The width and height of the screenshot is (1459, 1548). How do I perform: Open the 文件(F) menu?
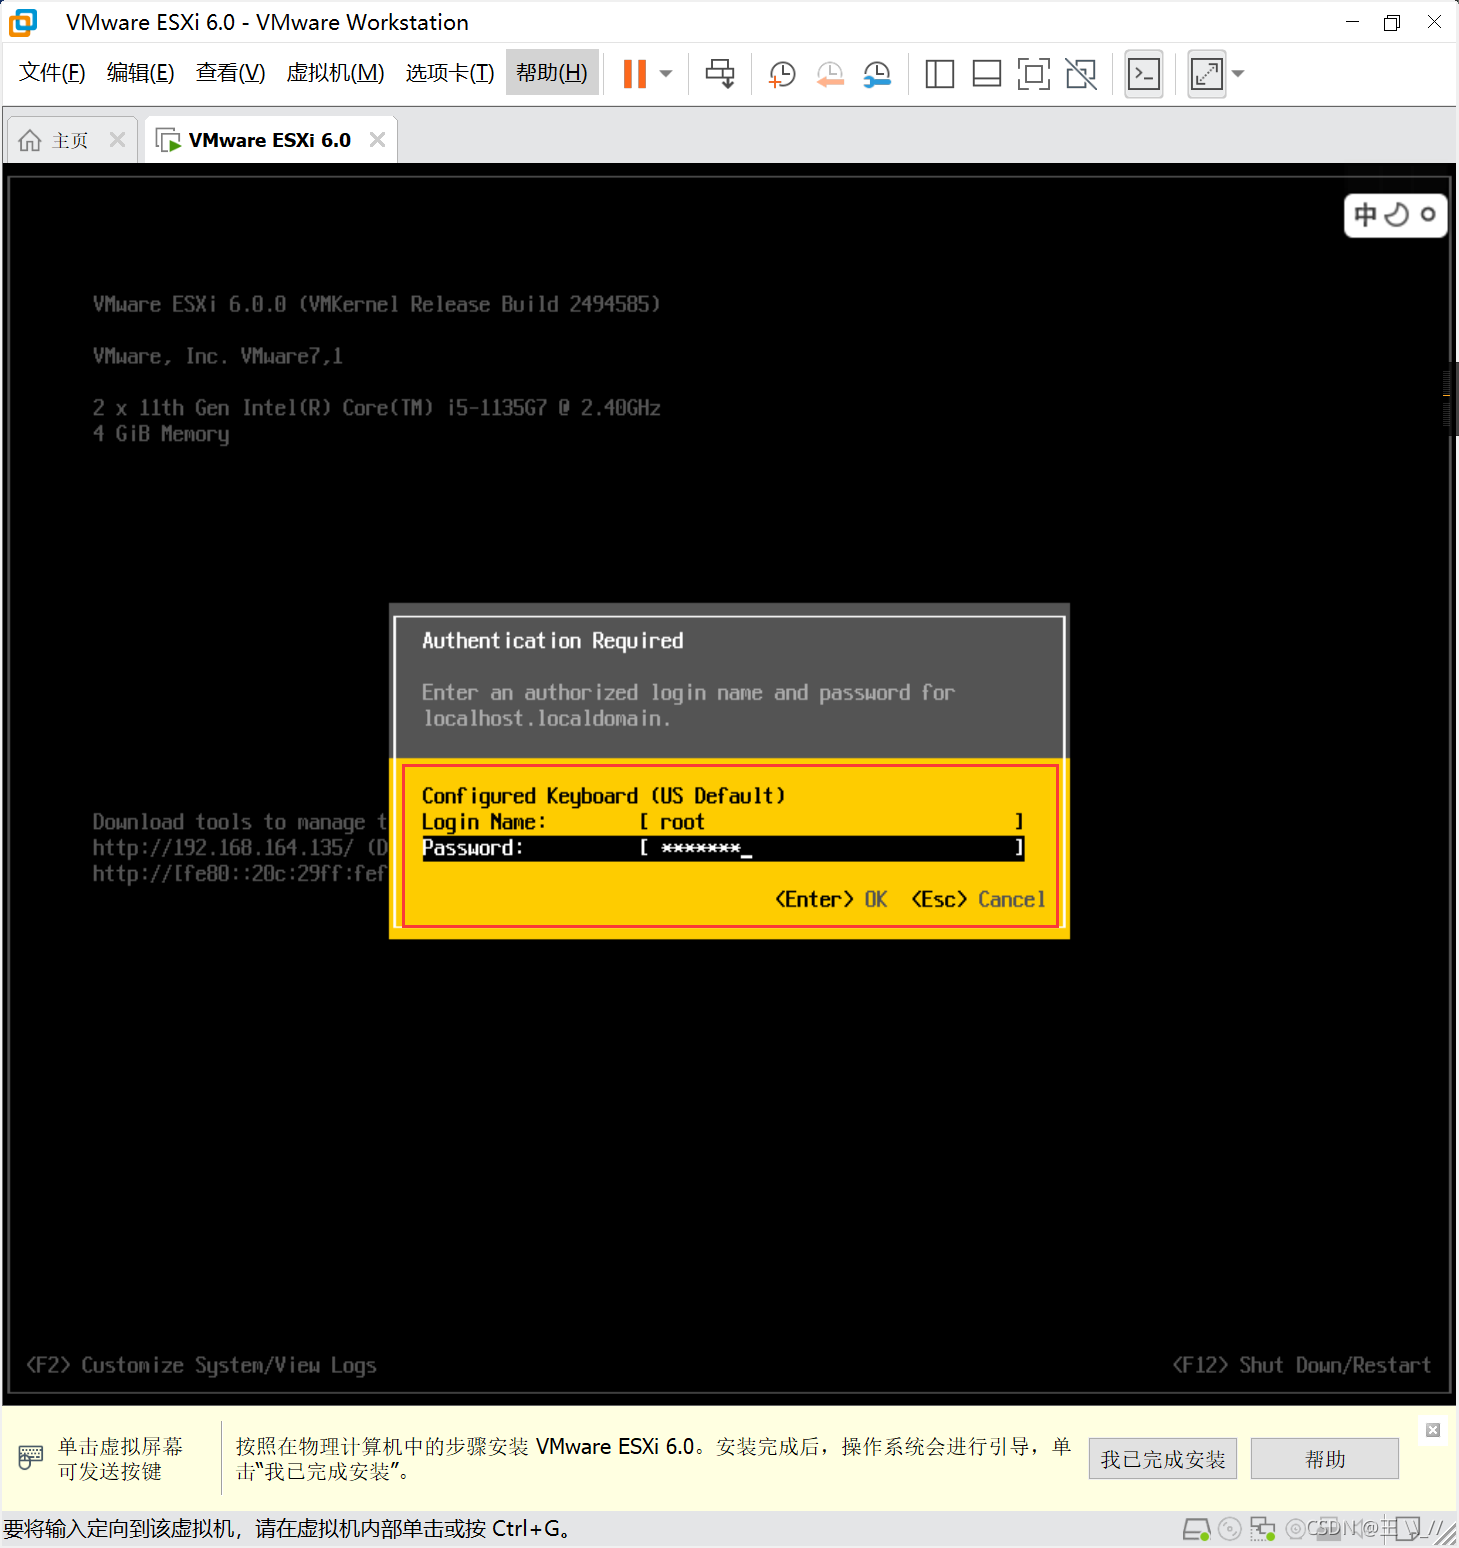pos(52,73)
